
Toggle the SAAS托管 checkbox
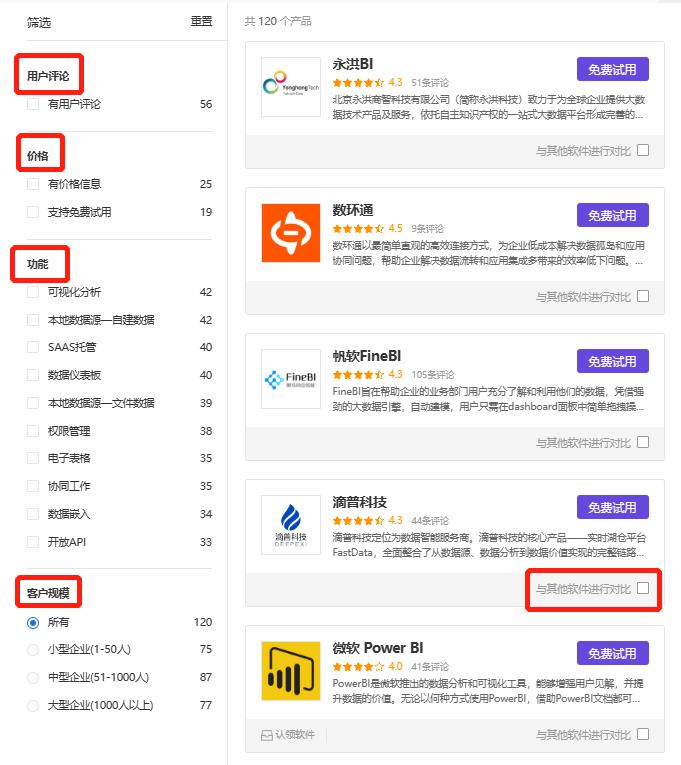tap(33, 347)
